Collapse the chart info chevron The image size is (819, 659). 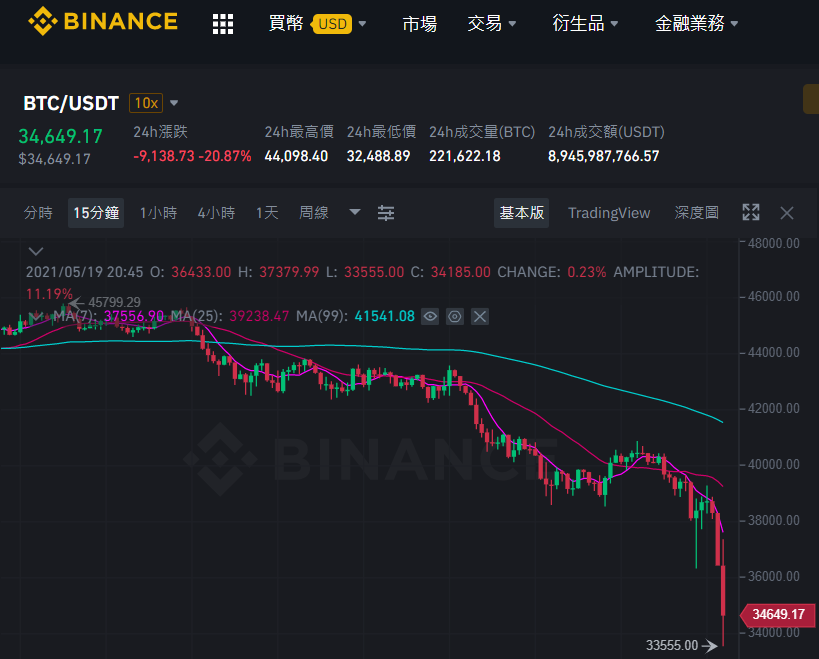[x=36, y=252]
